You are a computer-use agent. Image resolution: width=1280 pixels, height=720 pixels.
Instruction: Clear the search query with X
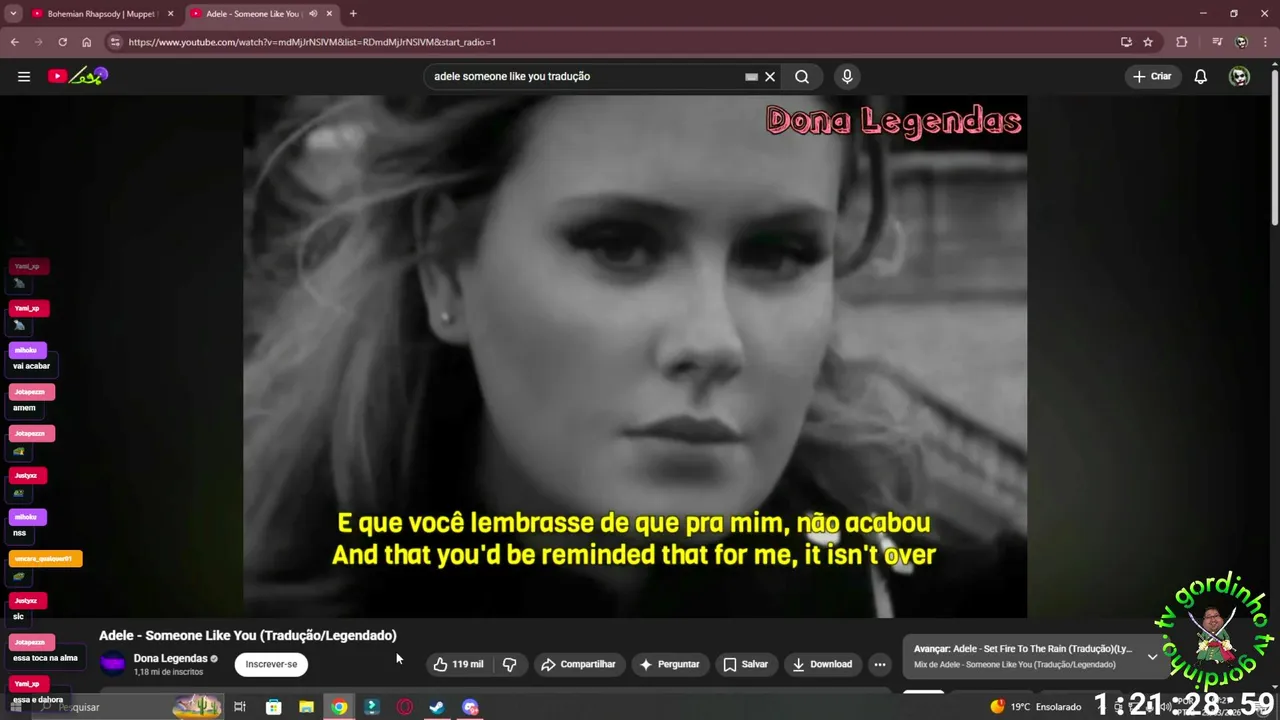pyautogui.click(x=770, y=76)
